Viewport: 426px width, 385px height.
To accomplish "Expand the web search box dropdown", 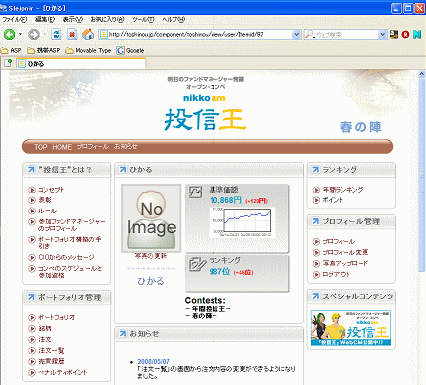I will pyautogui.click(x=382, y=34).
